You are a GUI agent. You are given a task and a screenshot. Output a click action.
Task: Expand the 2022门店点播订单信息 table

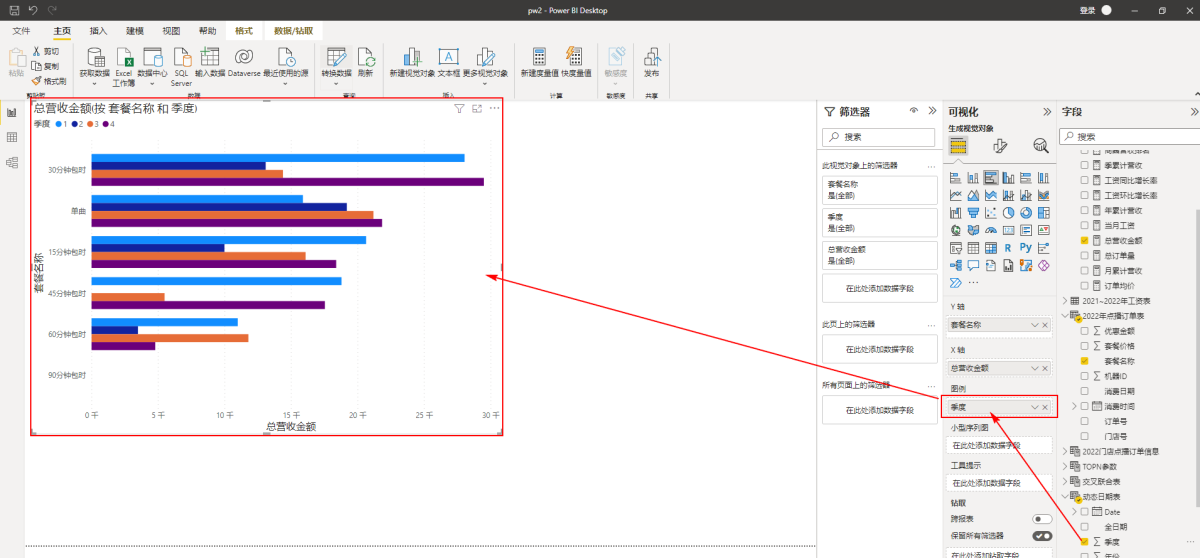click(x=1064, y=451)
